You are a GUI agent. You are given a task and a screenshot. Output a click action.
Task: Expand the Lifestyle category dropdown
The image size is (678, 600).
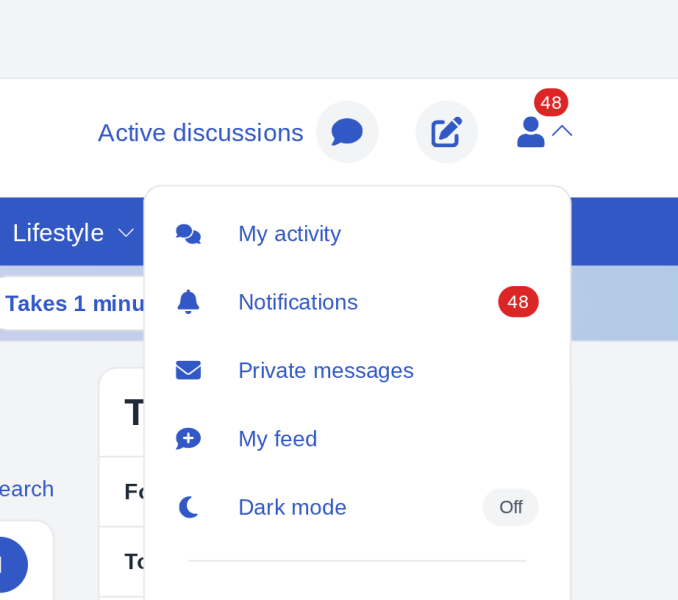[x=58, y=233]
